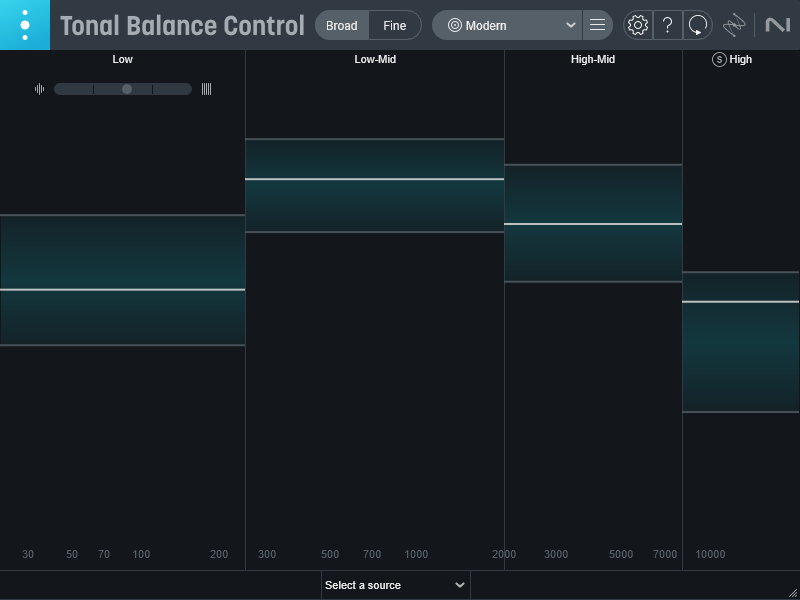This screenshot has width=800, height=600.
Task: Click the 10000 frequency axis label
Action: pyautogui.click(x=710, y=554)
